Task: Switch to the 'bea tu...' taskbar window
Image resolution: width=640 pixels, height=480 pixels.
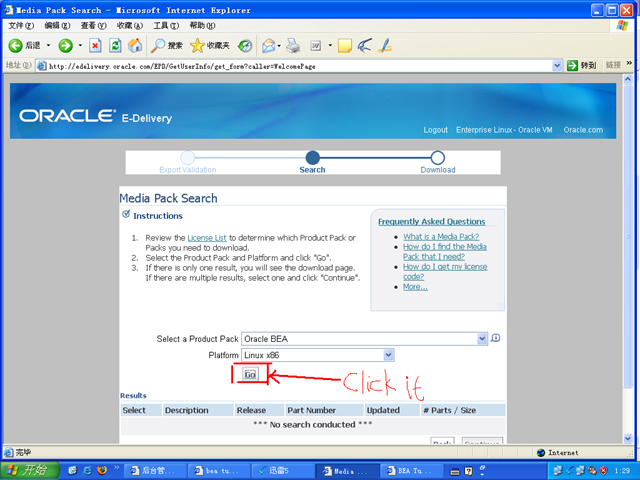Action: click(219, 471)
